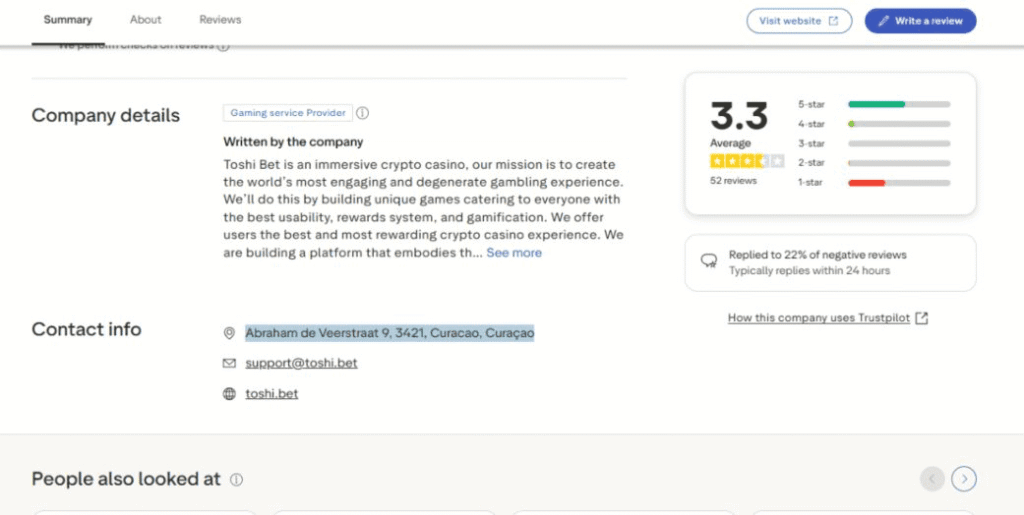Image resolution: width=1024 pixels, height=515 pixels.
Task: Go to previous carousel item arrow
Action: pyautogui.click(x=932, y=479)
